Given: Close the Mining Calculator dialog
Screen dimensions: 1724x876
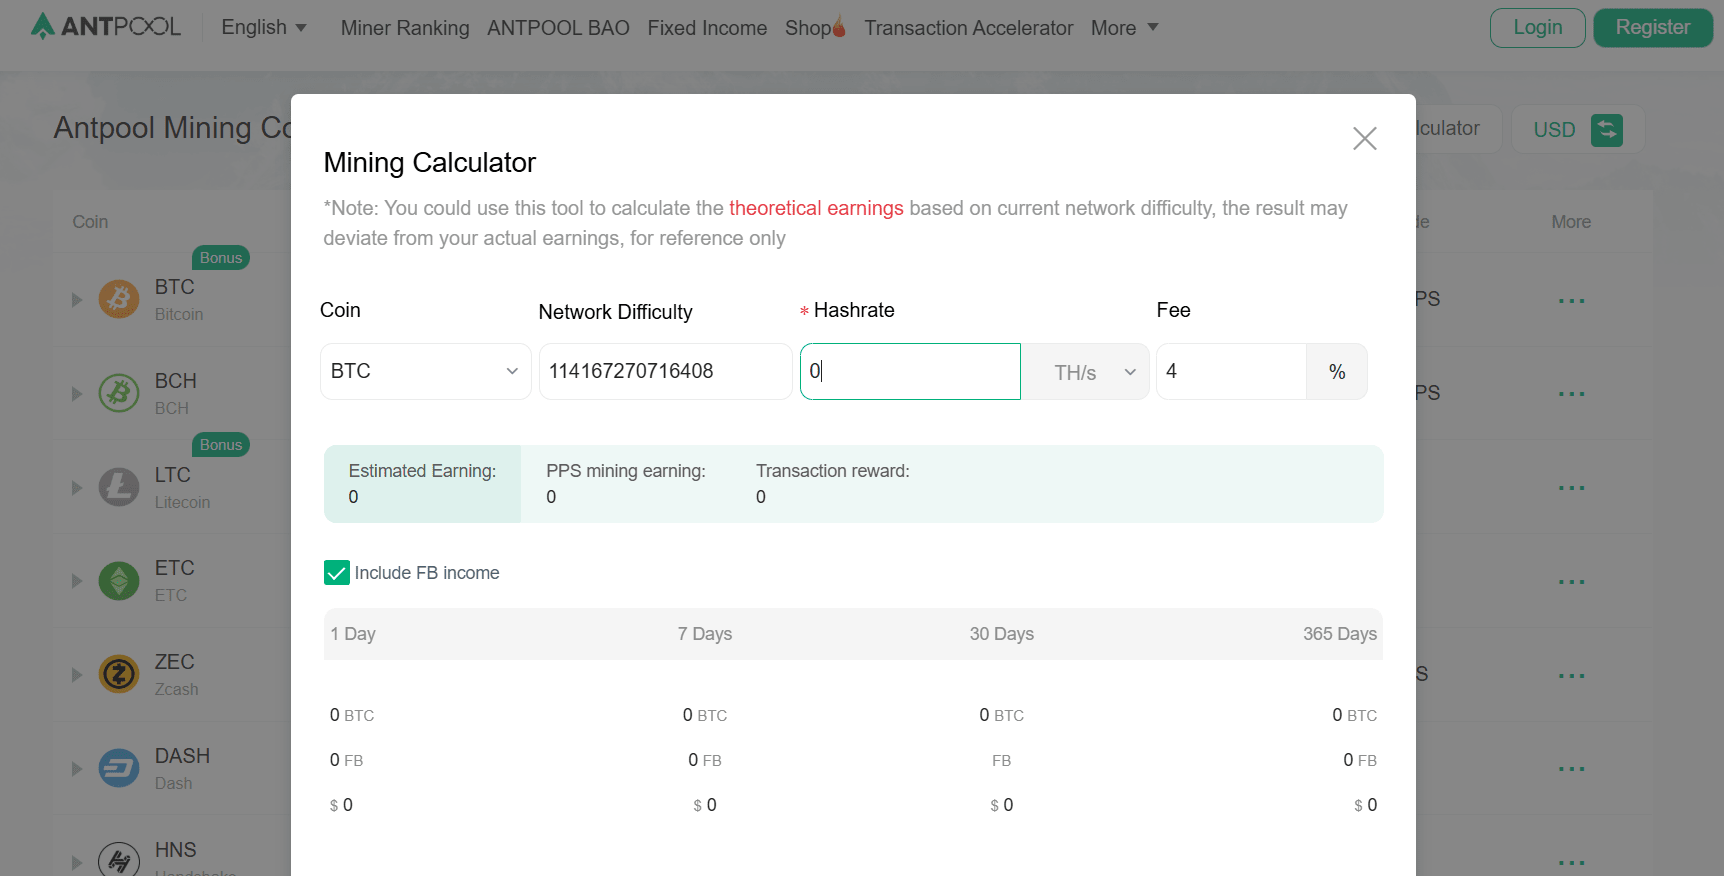Looking at the screenshot, I should pos(1364,138).
